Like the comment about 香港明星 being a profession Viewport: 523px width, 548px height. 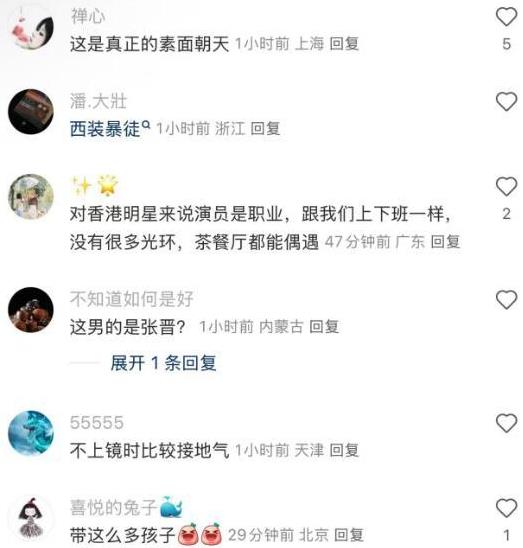click(x=506, y=186)
